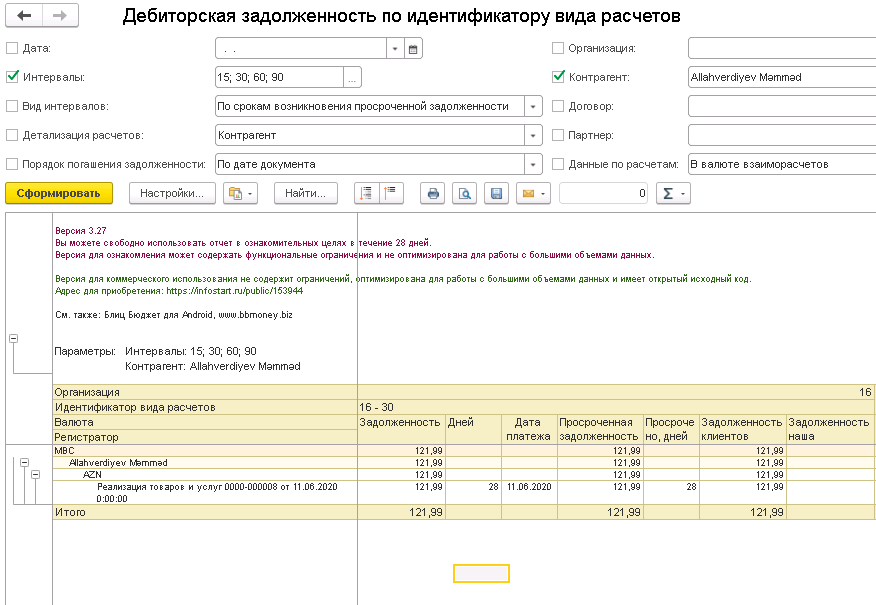The height and width of the screenshot is (605, 876).
Task: Enable the Вид интервалов checkbox
Action: point(12,106)
